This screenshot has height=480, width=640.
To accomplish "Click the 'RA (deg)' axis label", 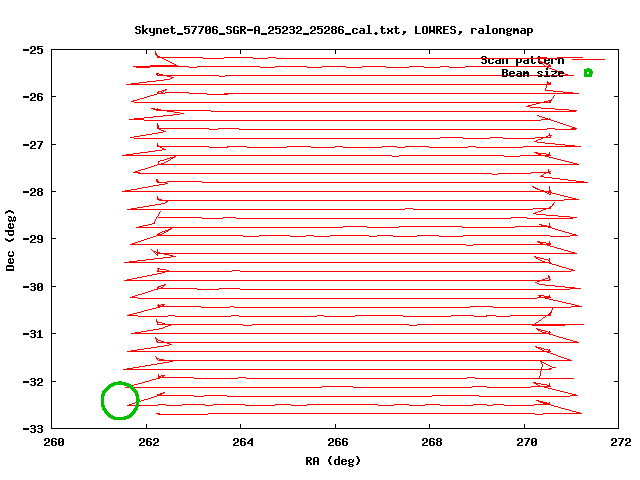I will 333,461.
